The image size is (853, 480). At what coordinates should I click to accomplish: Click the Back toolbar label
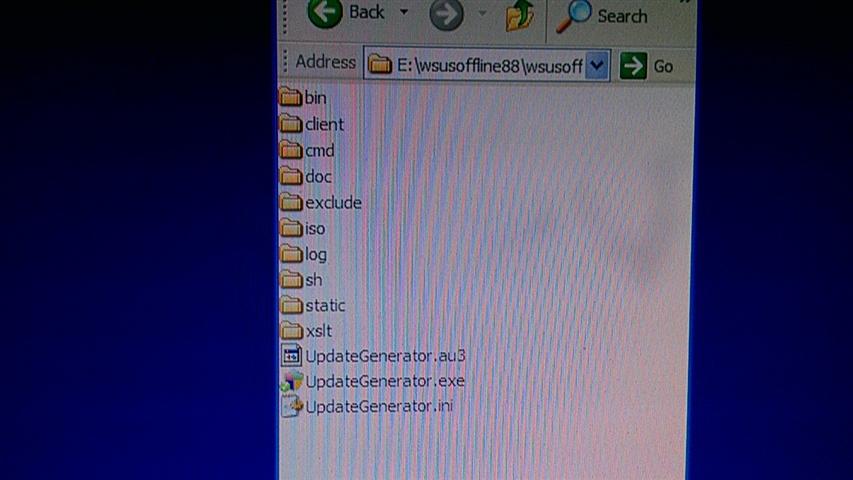[366, 12]
